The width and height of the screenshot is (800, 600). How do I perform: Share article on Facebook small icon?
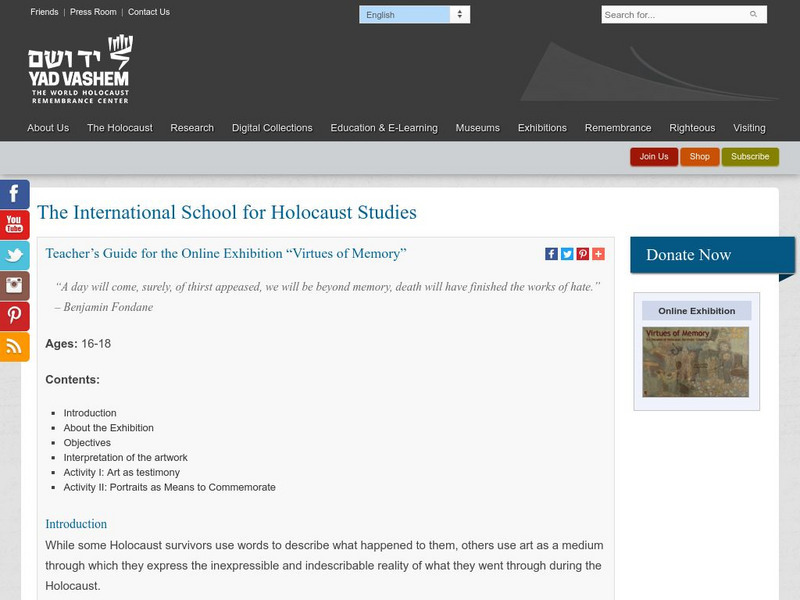(551, 254)
